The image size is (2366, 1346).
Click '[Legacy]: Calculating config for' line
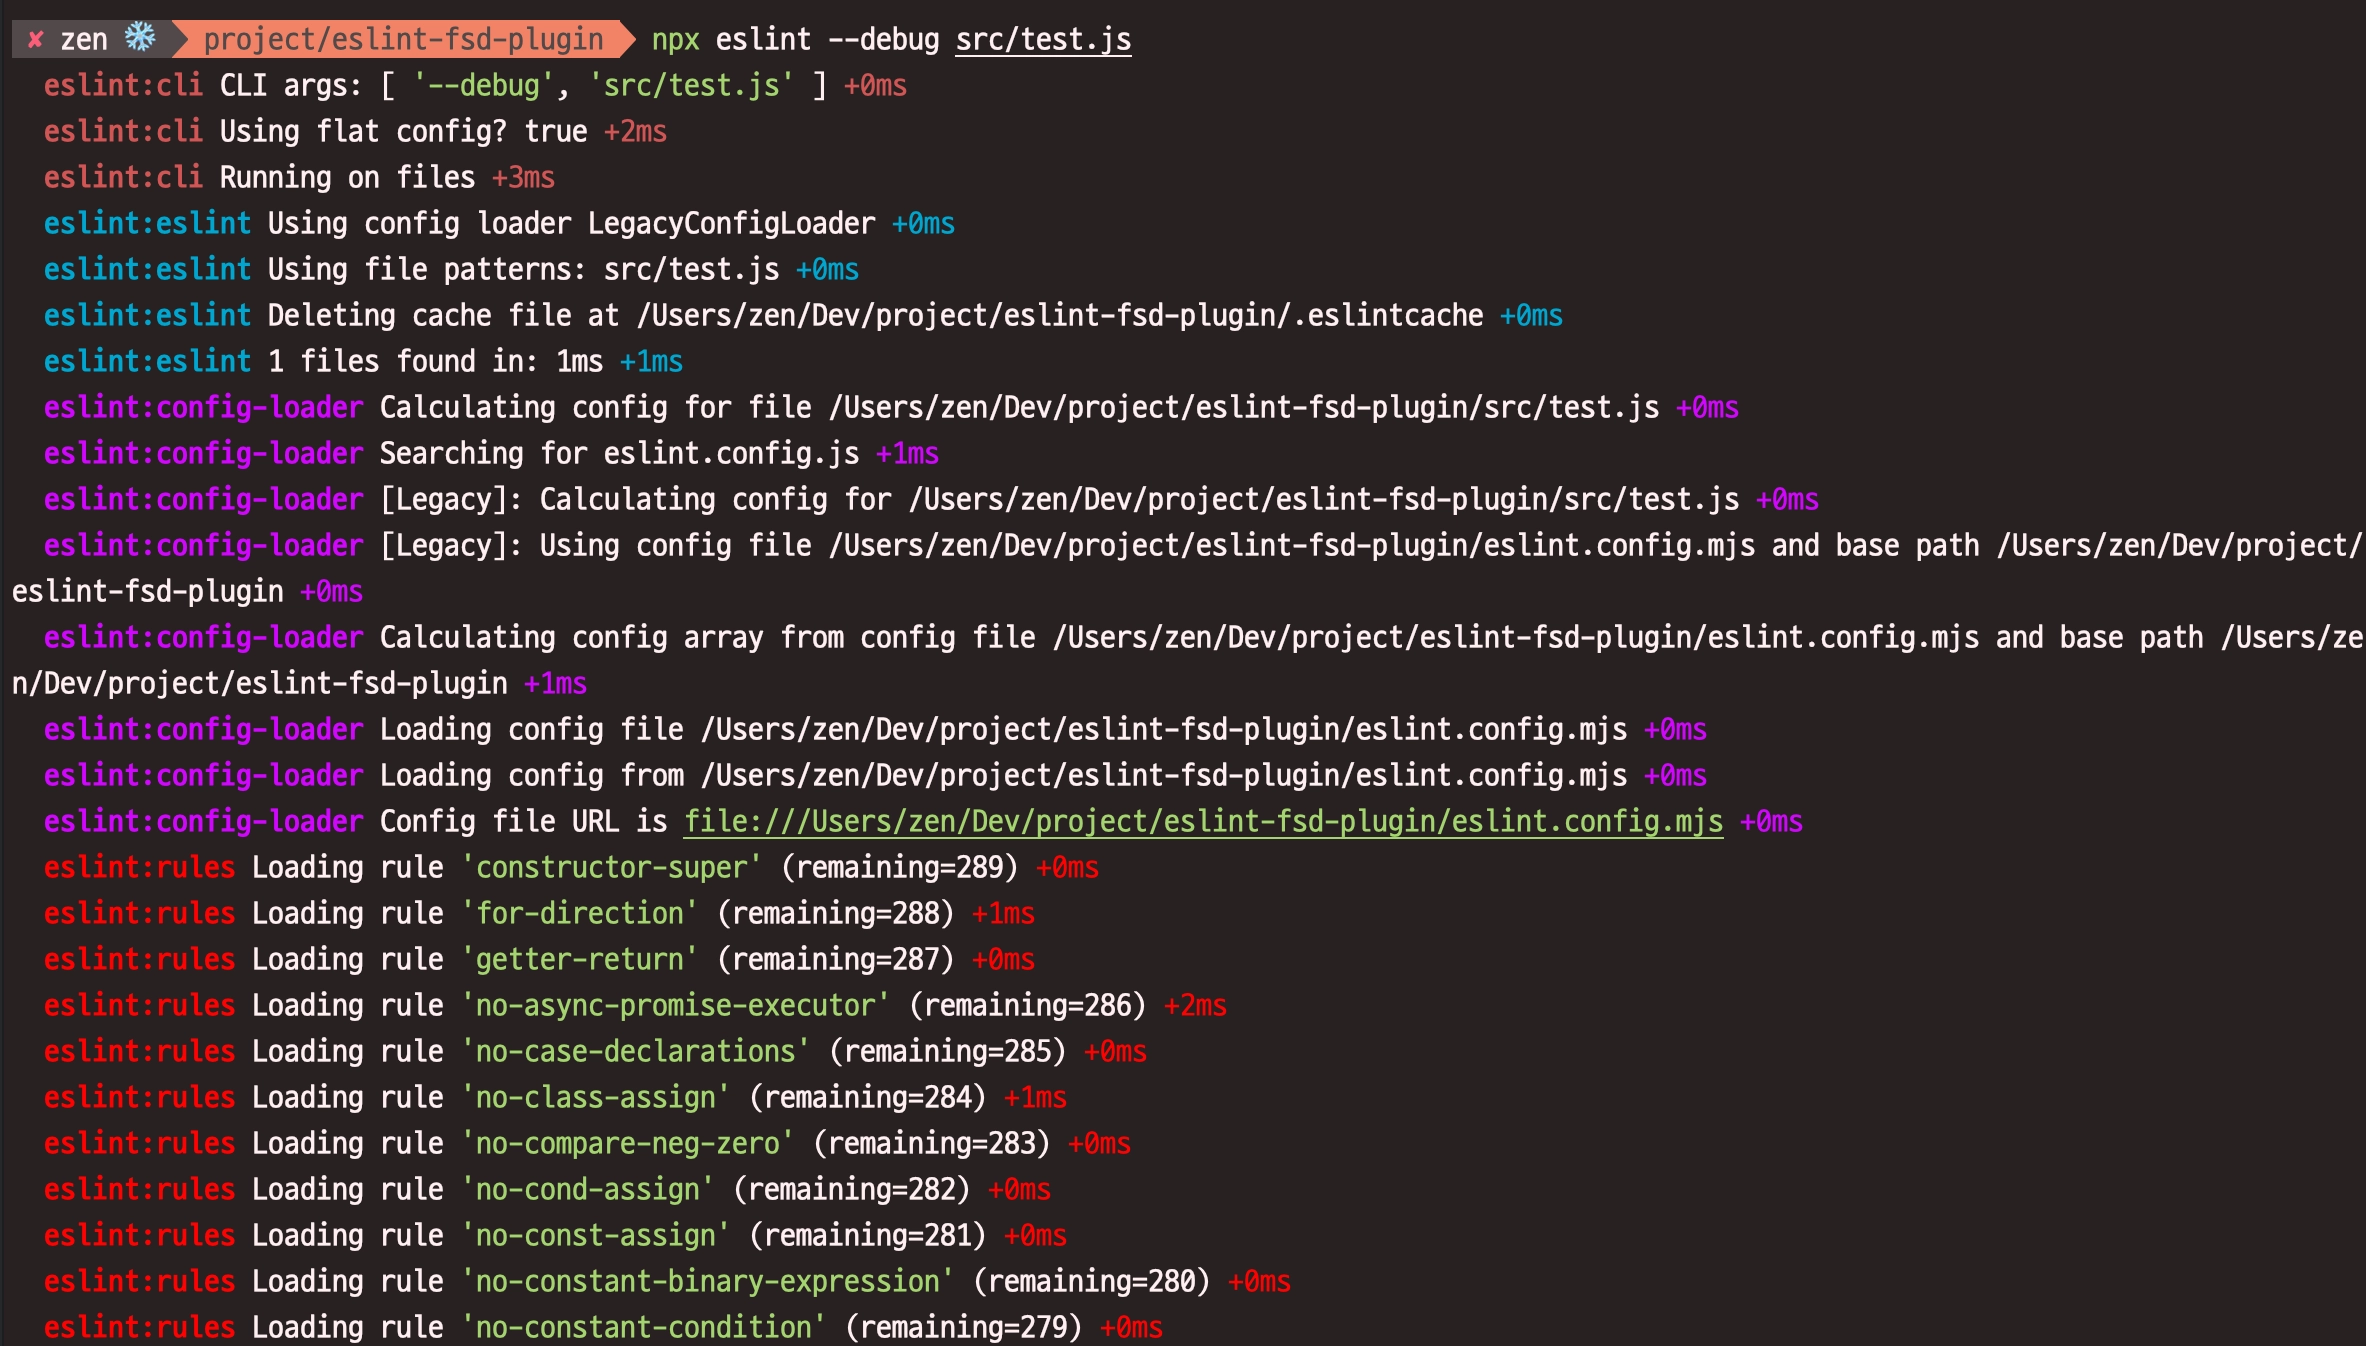[931, 500]
